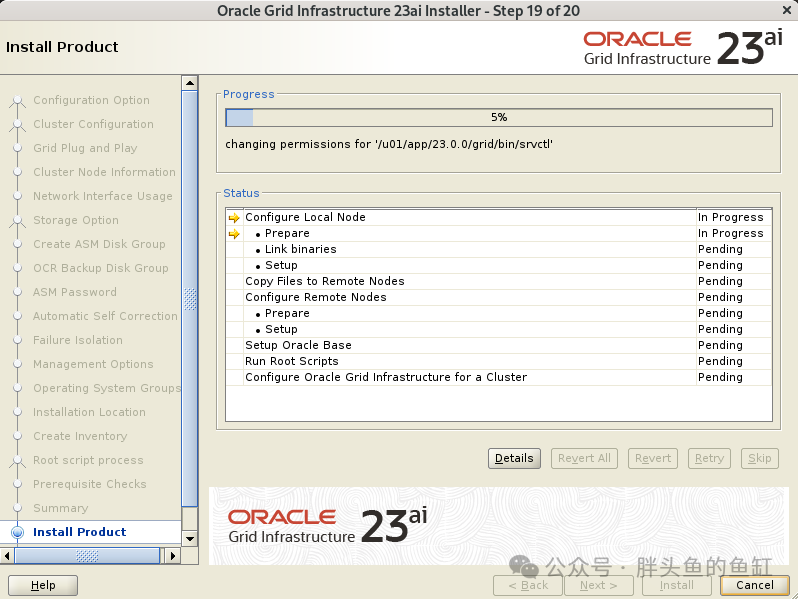Image resolution: width=798 pixels, height=599 pixels.
Task: Select the OCR Backup Disk Group step
Action: (x=101, y=268)
